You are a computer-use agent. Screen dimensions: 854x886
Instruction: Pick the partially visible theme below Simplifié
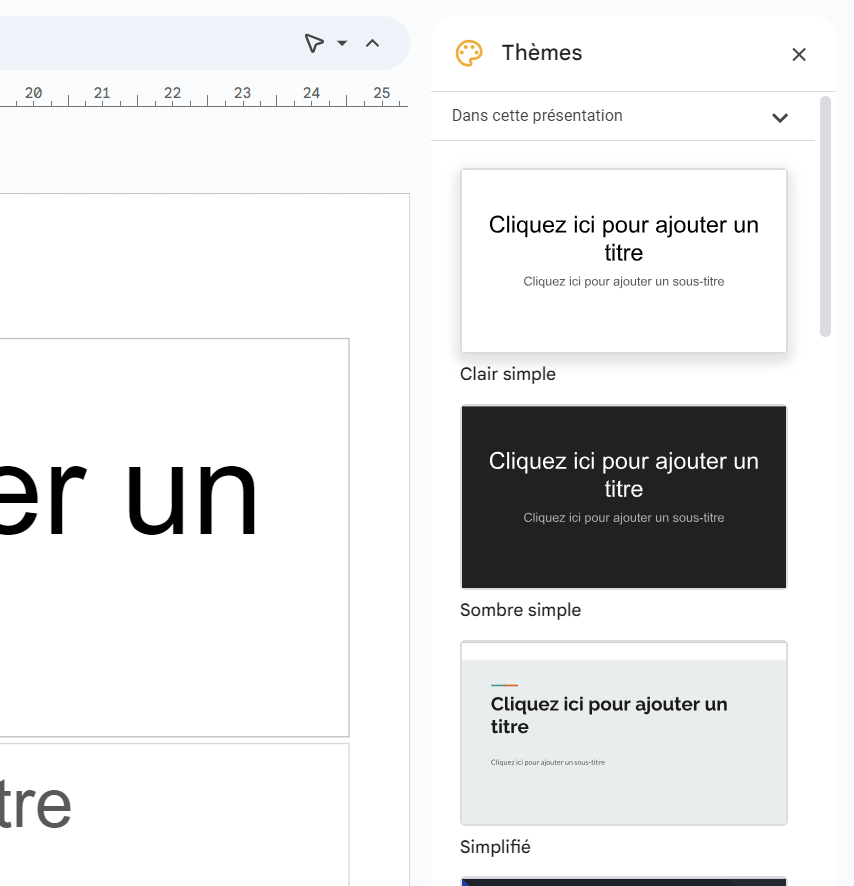tap(623, 881)
